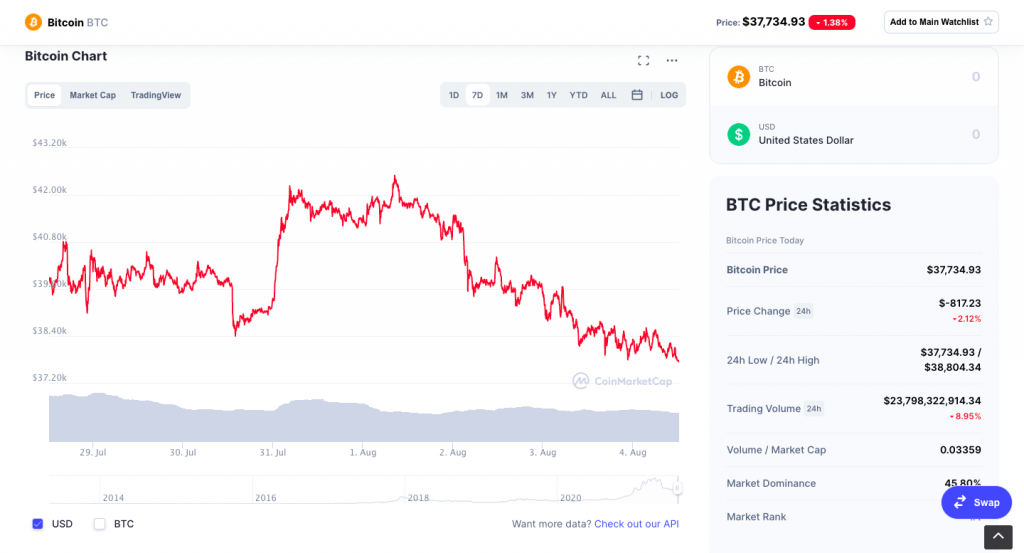Click the -2.12% price change percentage
1024x553 pixels.
pos(966,319)
